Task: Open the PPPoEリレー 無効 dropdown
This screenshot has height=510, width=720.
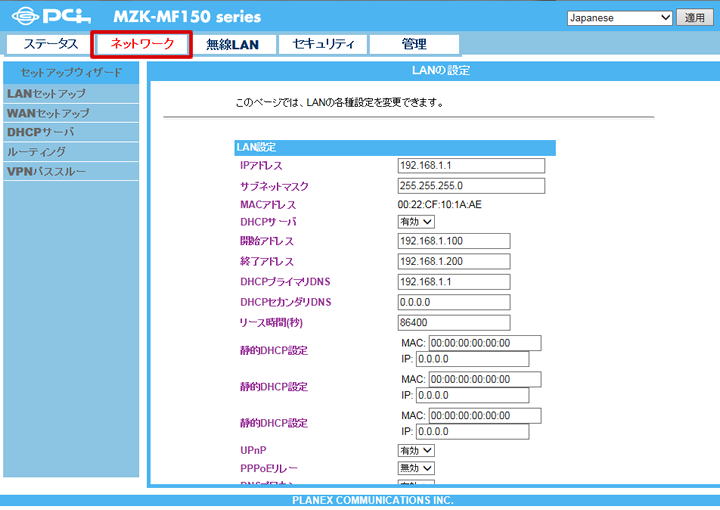Action: point(416,468)
